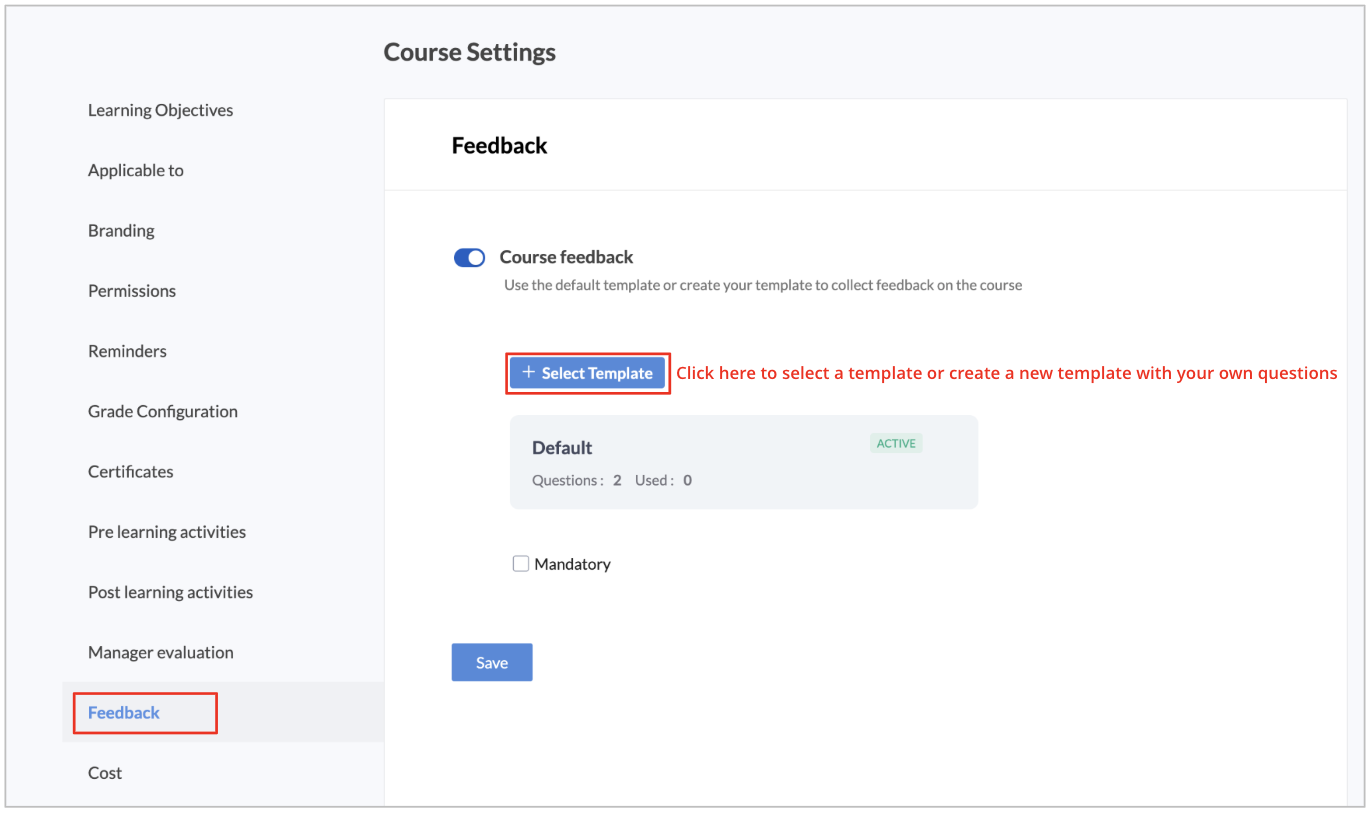Screen dimensions: 1372x814
Task: Click the ACTIVE status badge
Action: [x=896, y=443]
